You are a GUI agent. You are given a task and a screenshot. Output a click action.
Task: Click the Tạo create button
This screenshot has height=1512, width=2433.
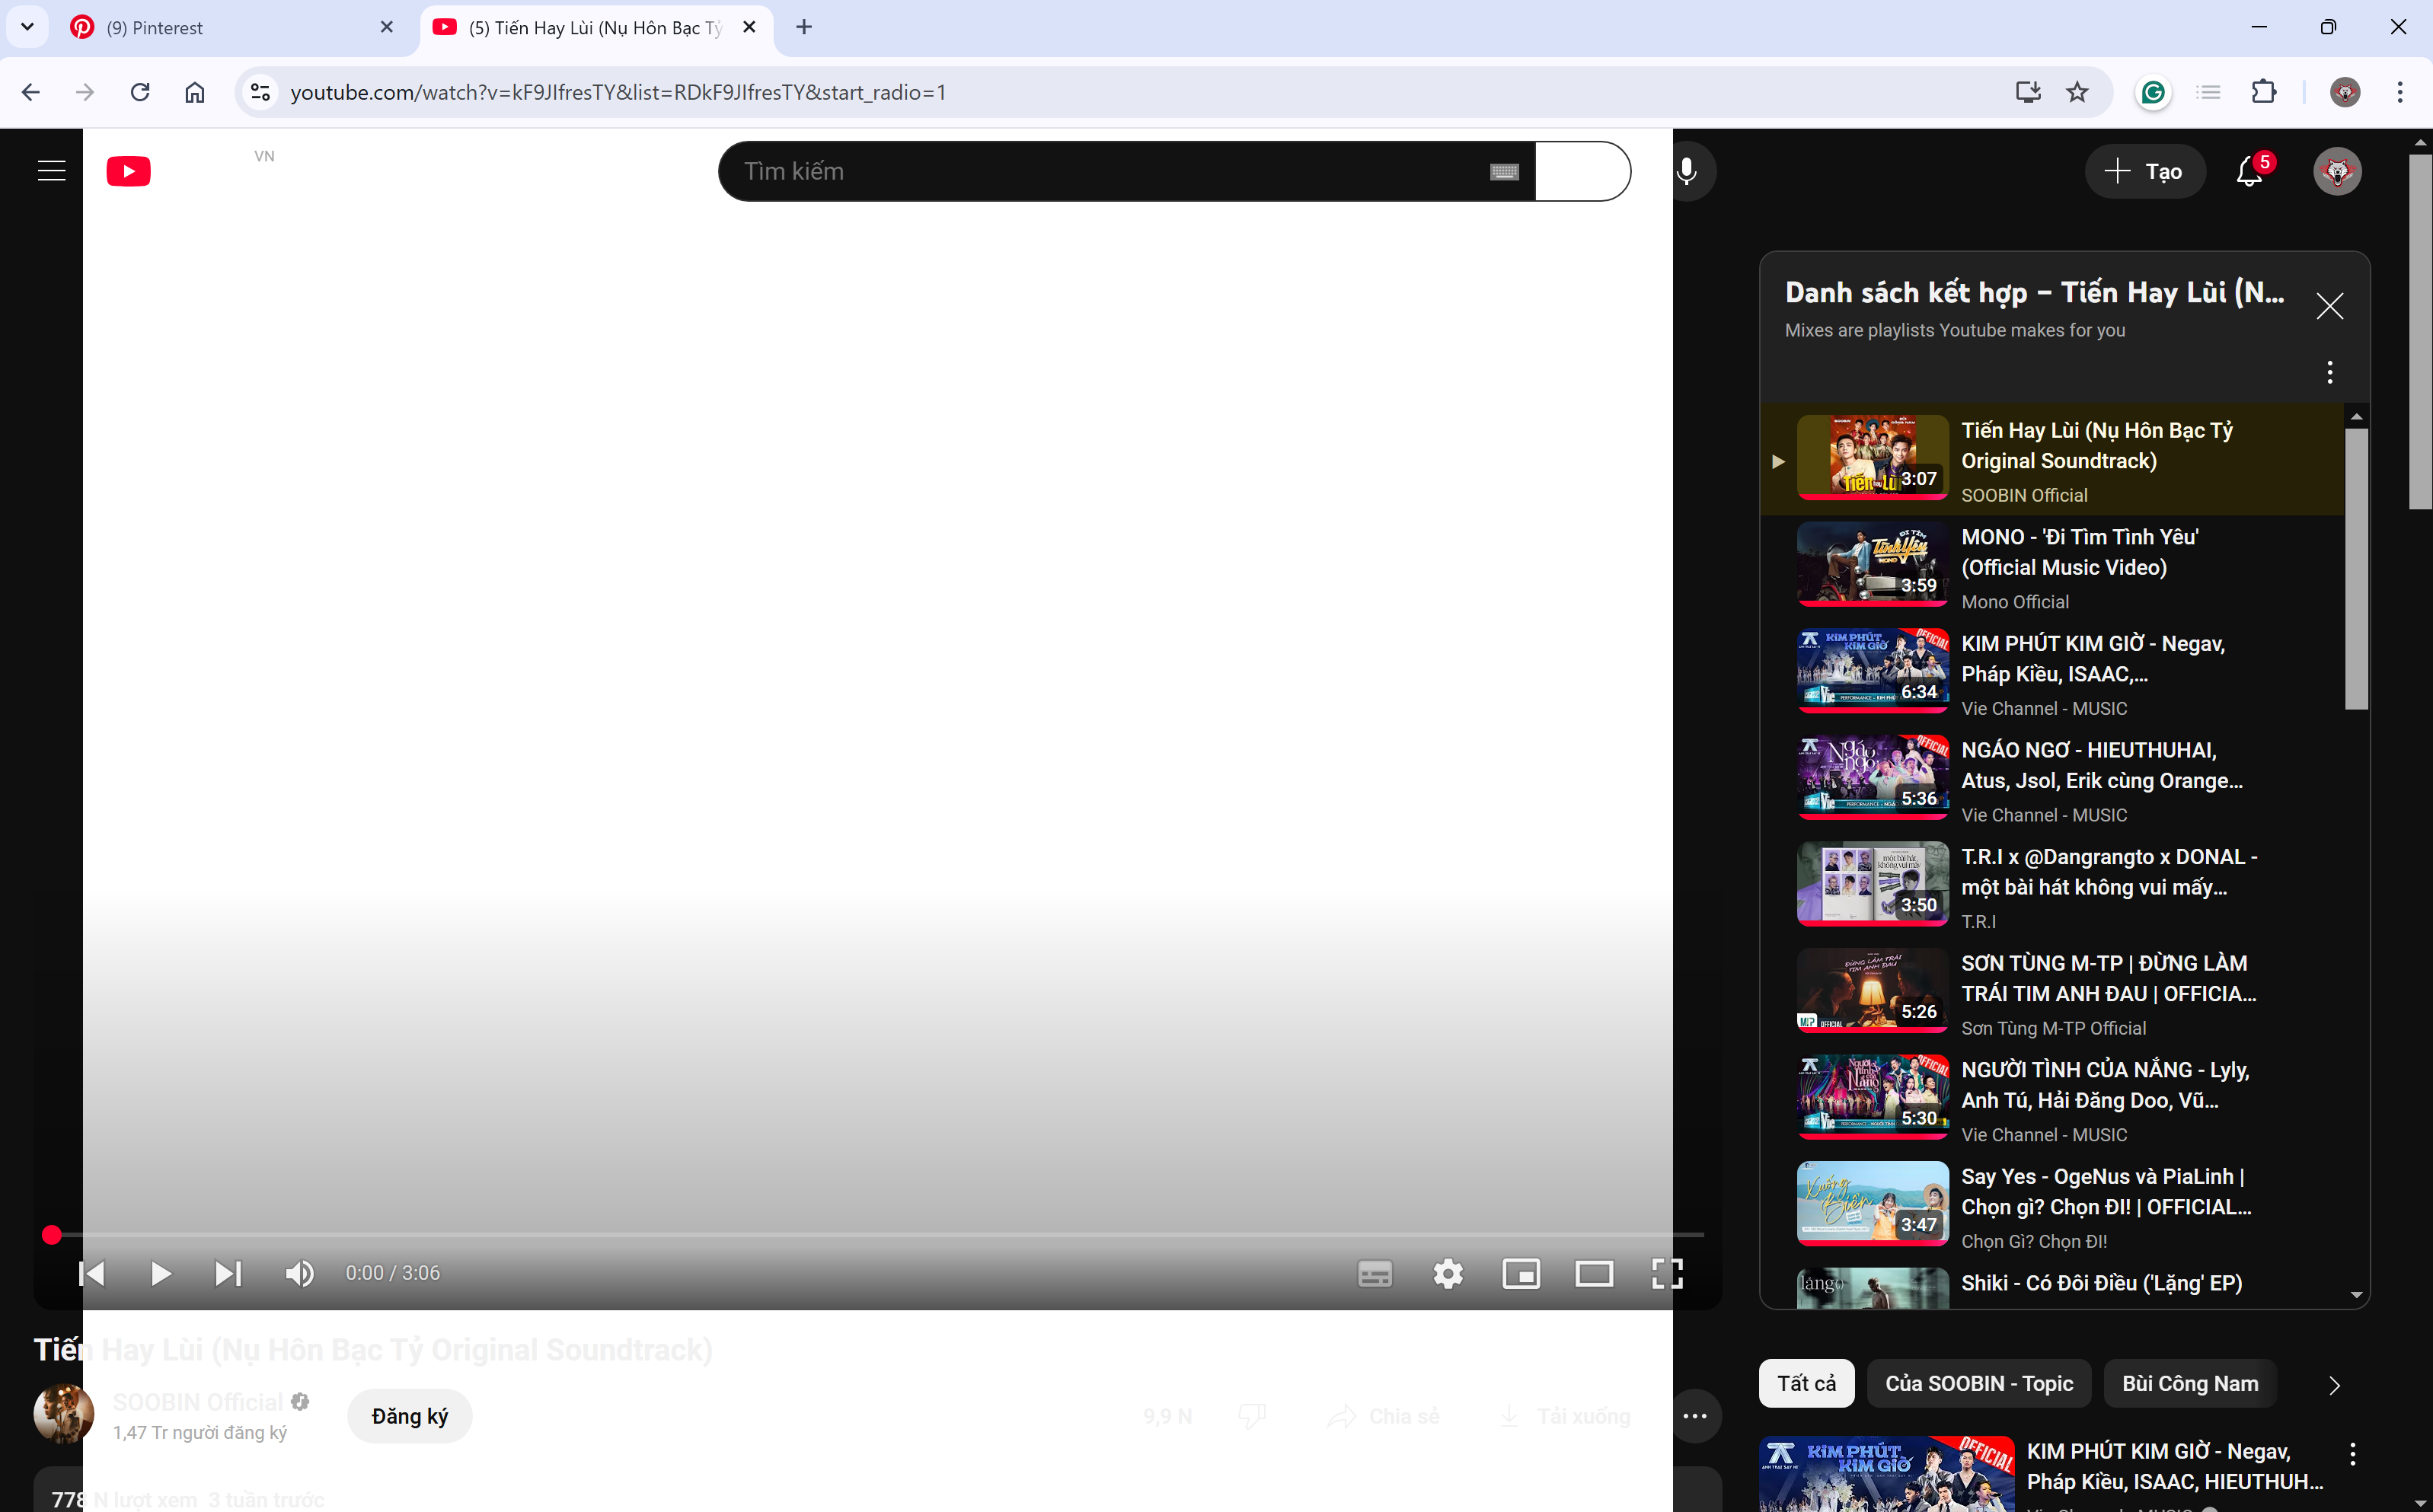tap(2144, 171)
